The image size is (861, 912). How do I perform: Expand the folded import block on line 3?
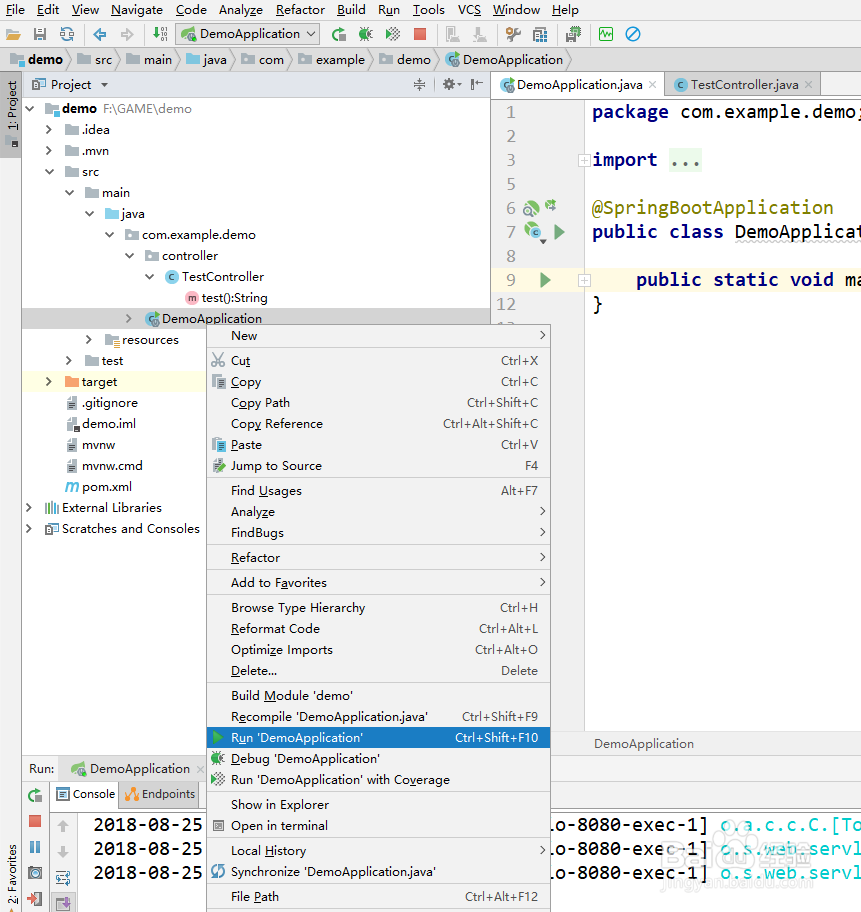tap(584, 160)
